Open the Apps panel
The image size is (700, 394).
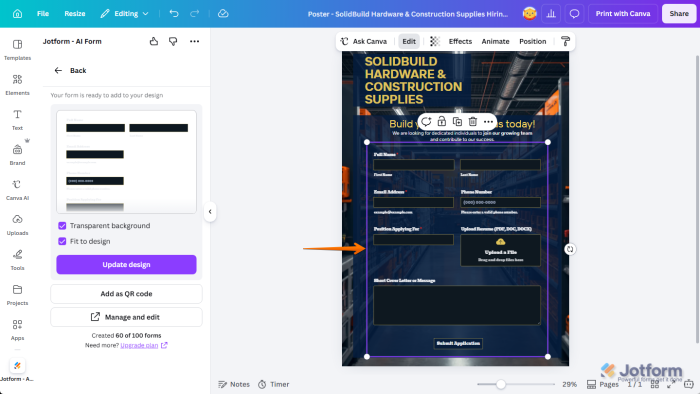pos(17,330)
